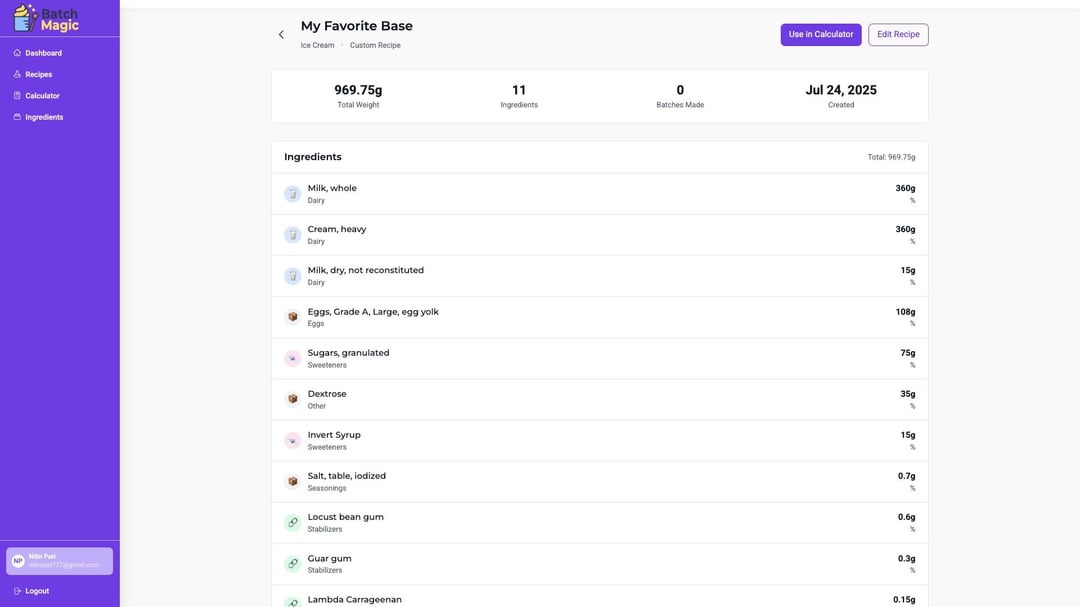The height and width of the screenshot is (607, 1080).
Task: Click the Milk, whole dairy icon
Action: click(x=292, y=194)
